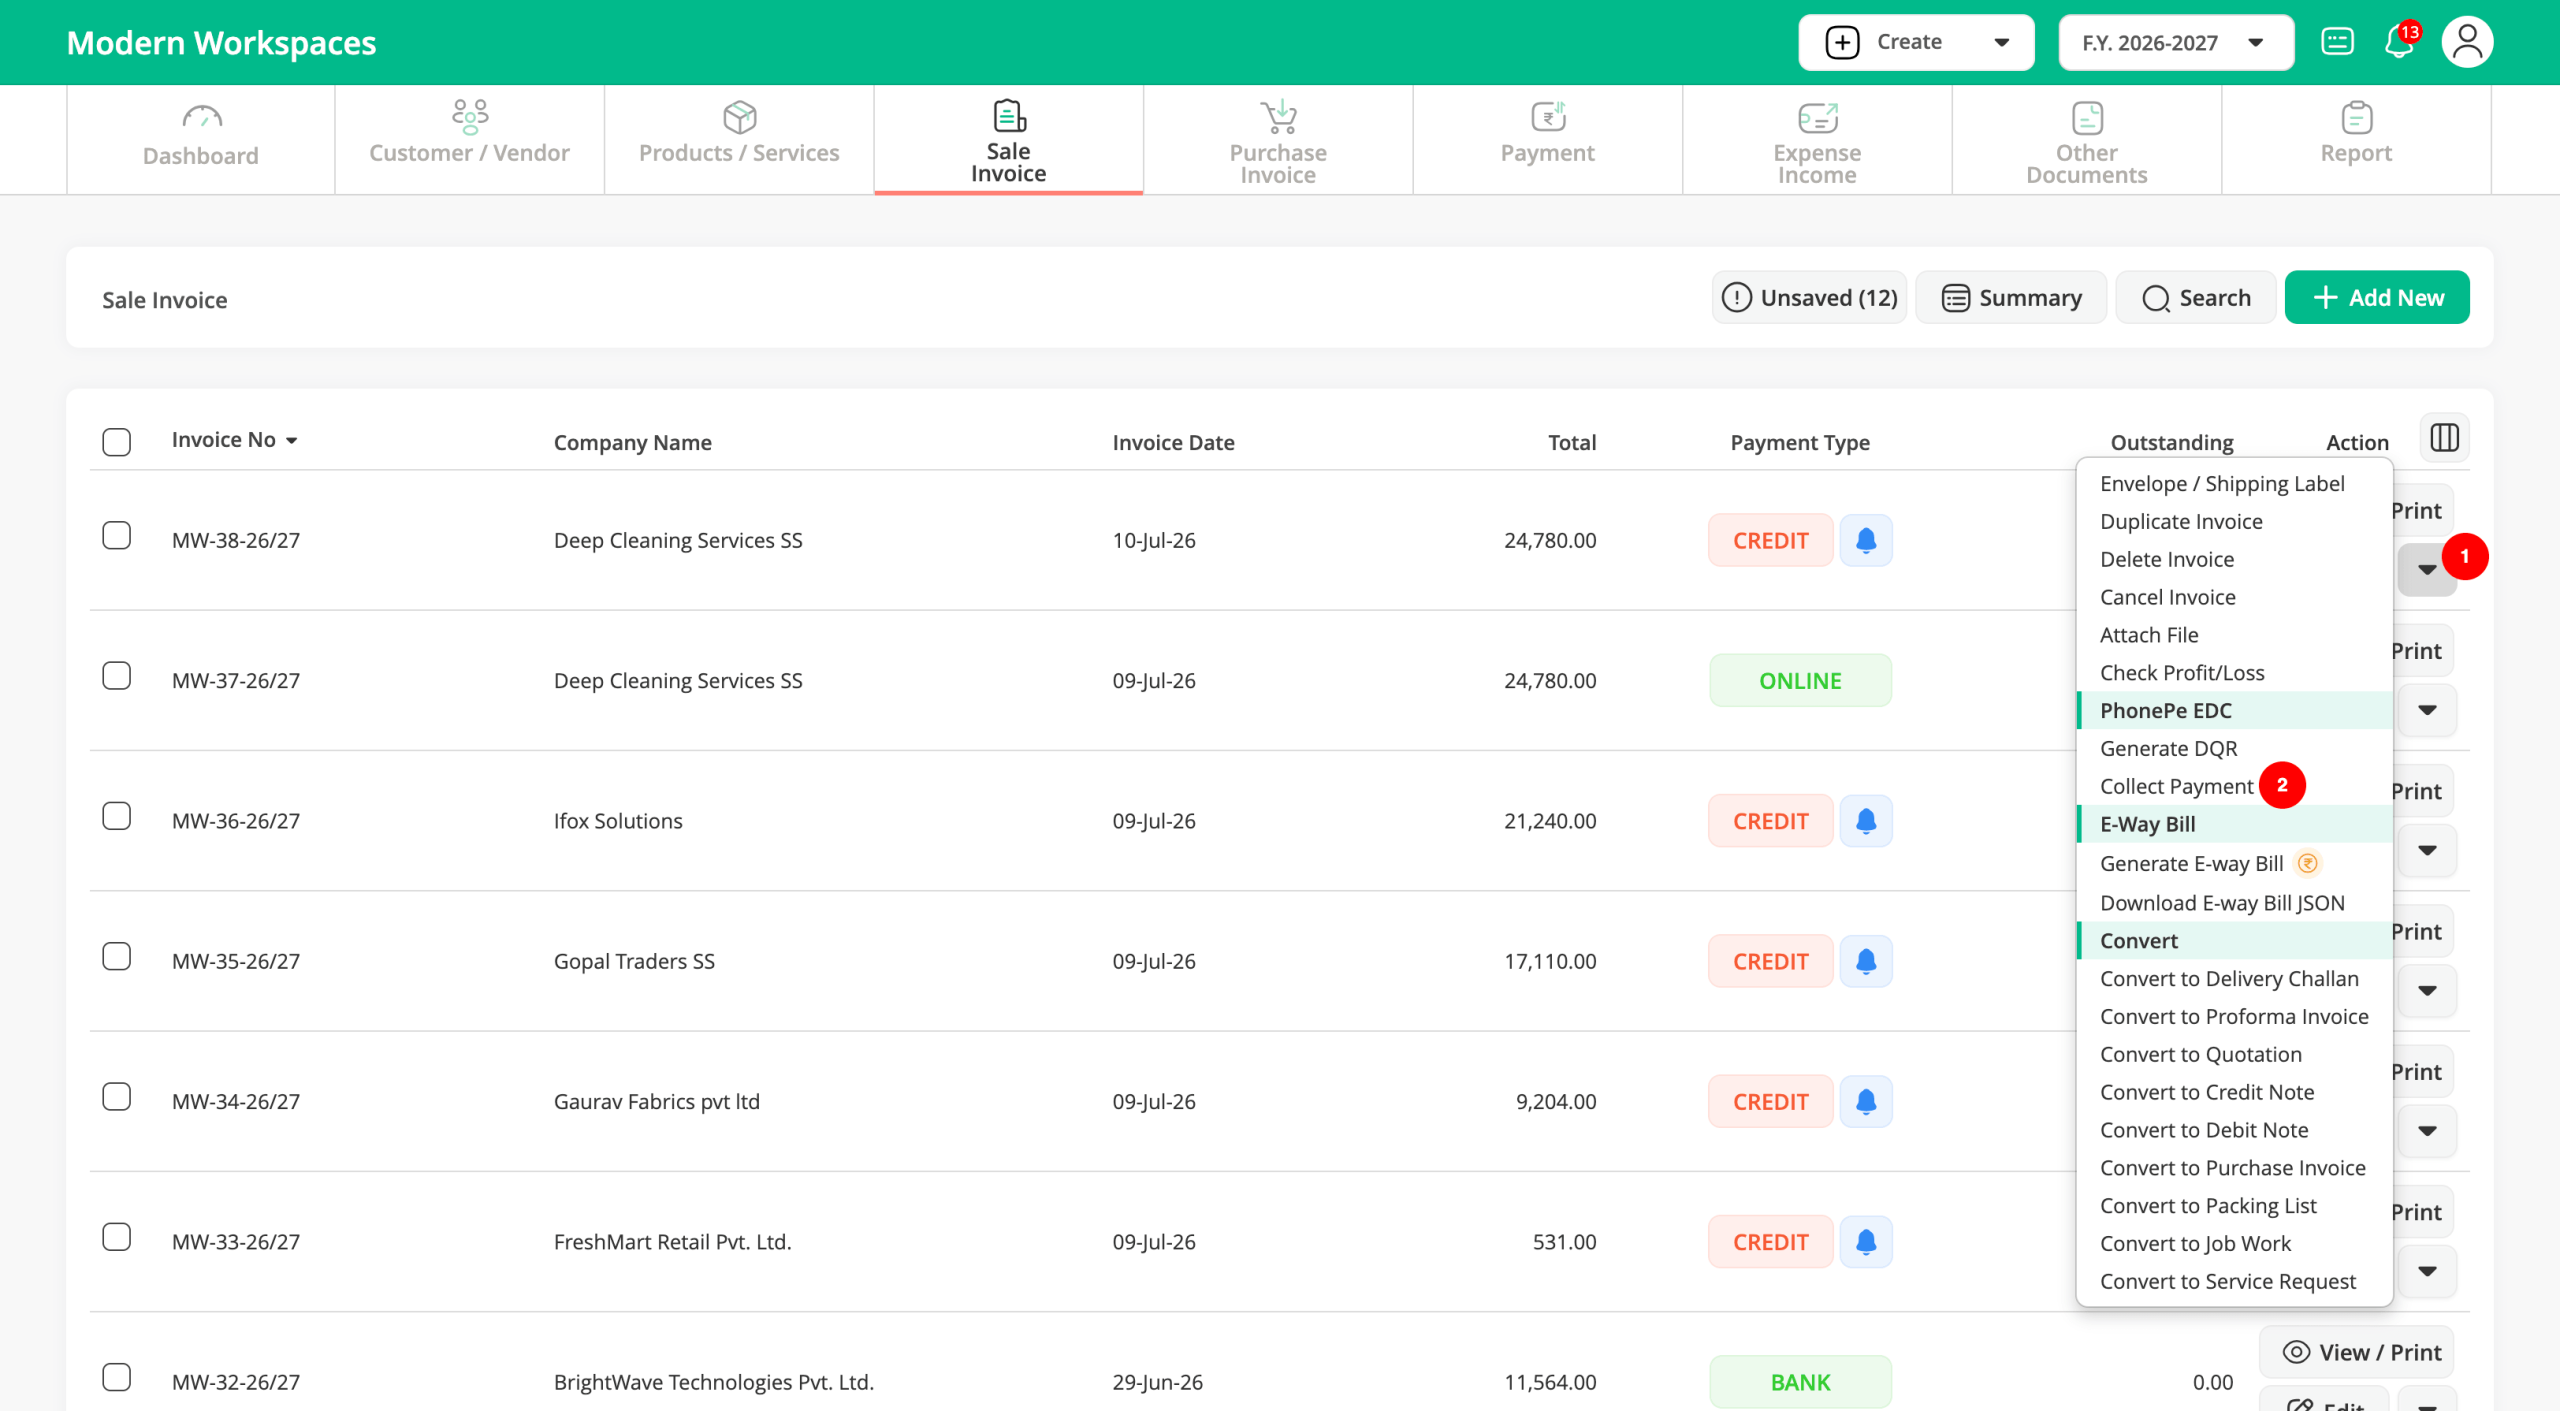Select Convert to Proforma Invoice
Image resolution: width=2560 pixels, height=1411 pixels.
pyautogui.click(x=2234, y=1016)
